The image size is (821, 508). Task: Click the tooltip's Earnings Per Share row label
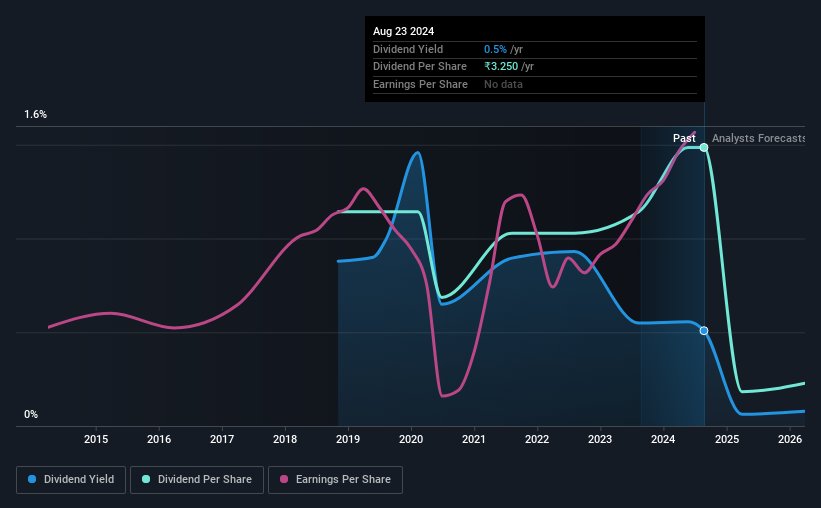(x=420, y=84)
